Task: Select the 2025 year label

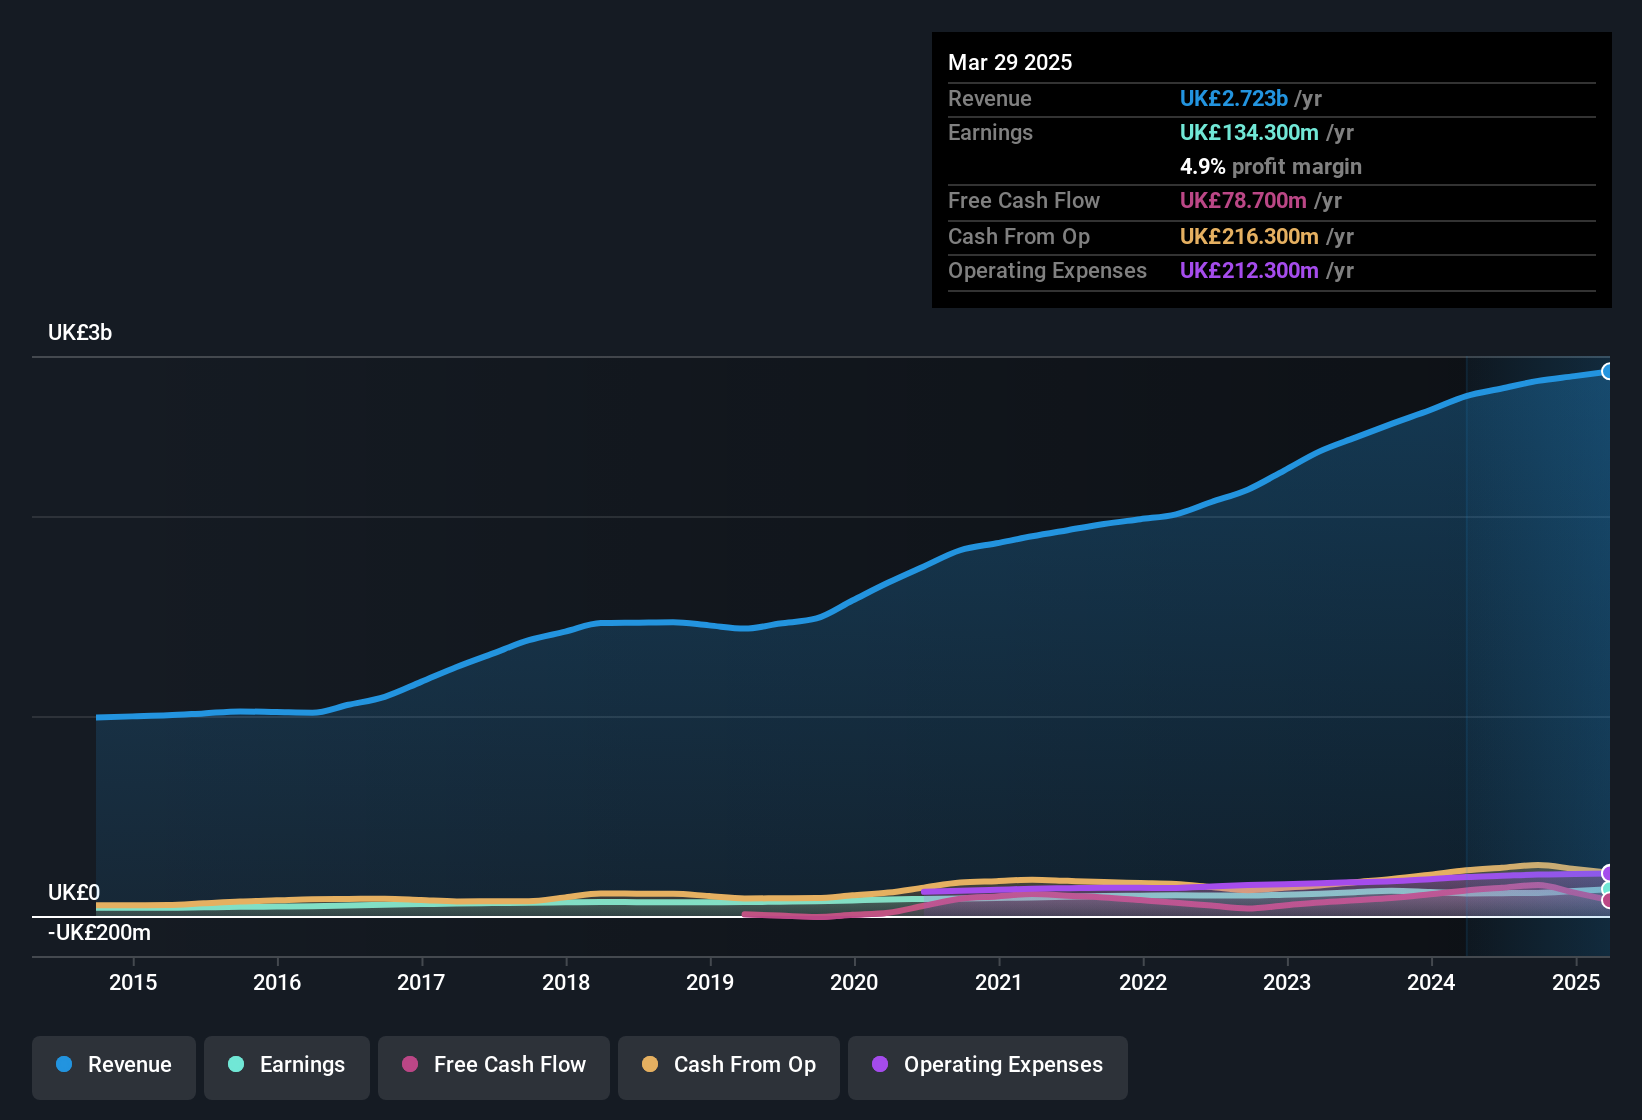Action: point(1578,983)
